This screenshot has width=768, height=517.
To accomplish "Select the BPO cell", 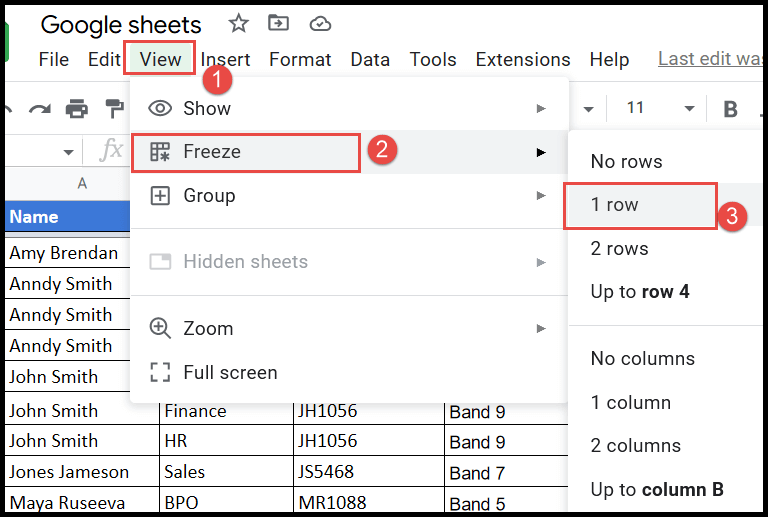I will [x=226, y=502].
